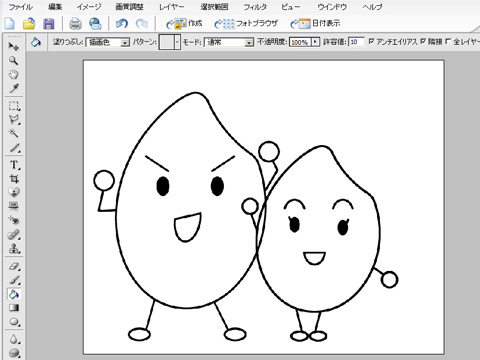480x360 pixels.
Task: Click the Print icon
Action: [75, 24]
